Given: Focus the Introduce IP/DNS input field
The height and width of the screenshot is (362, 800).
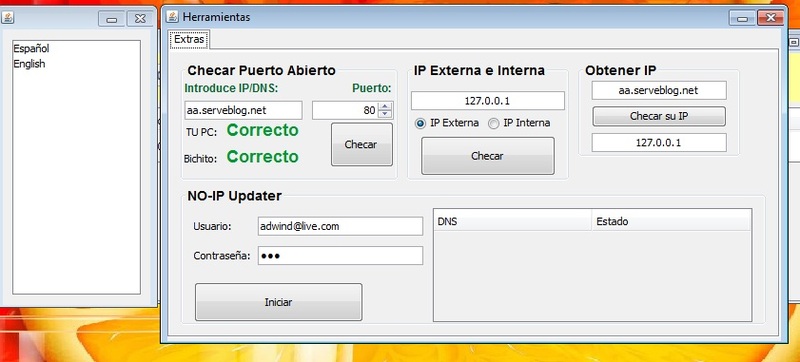Looking at the screenshot, I should 243,110.
